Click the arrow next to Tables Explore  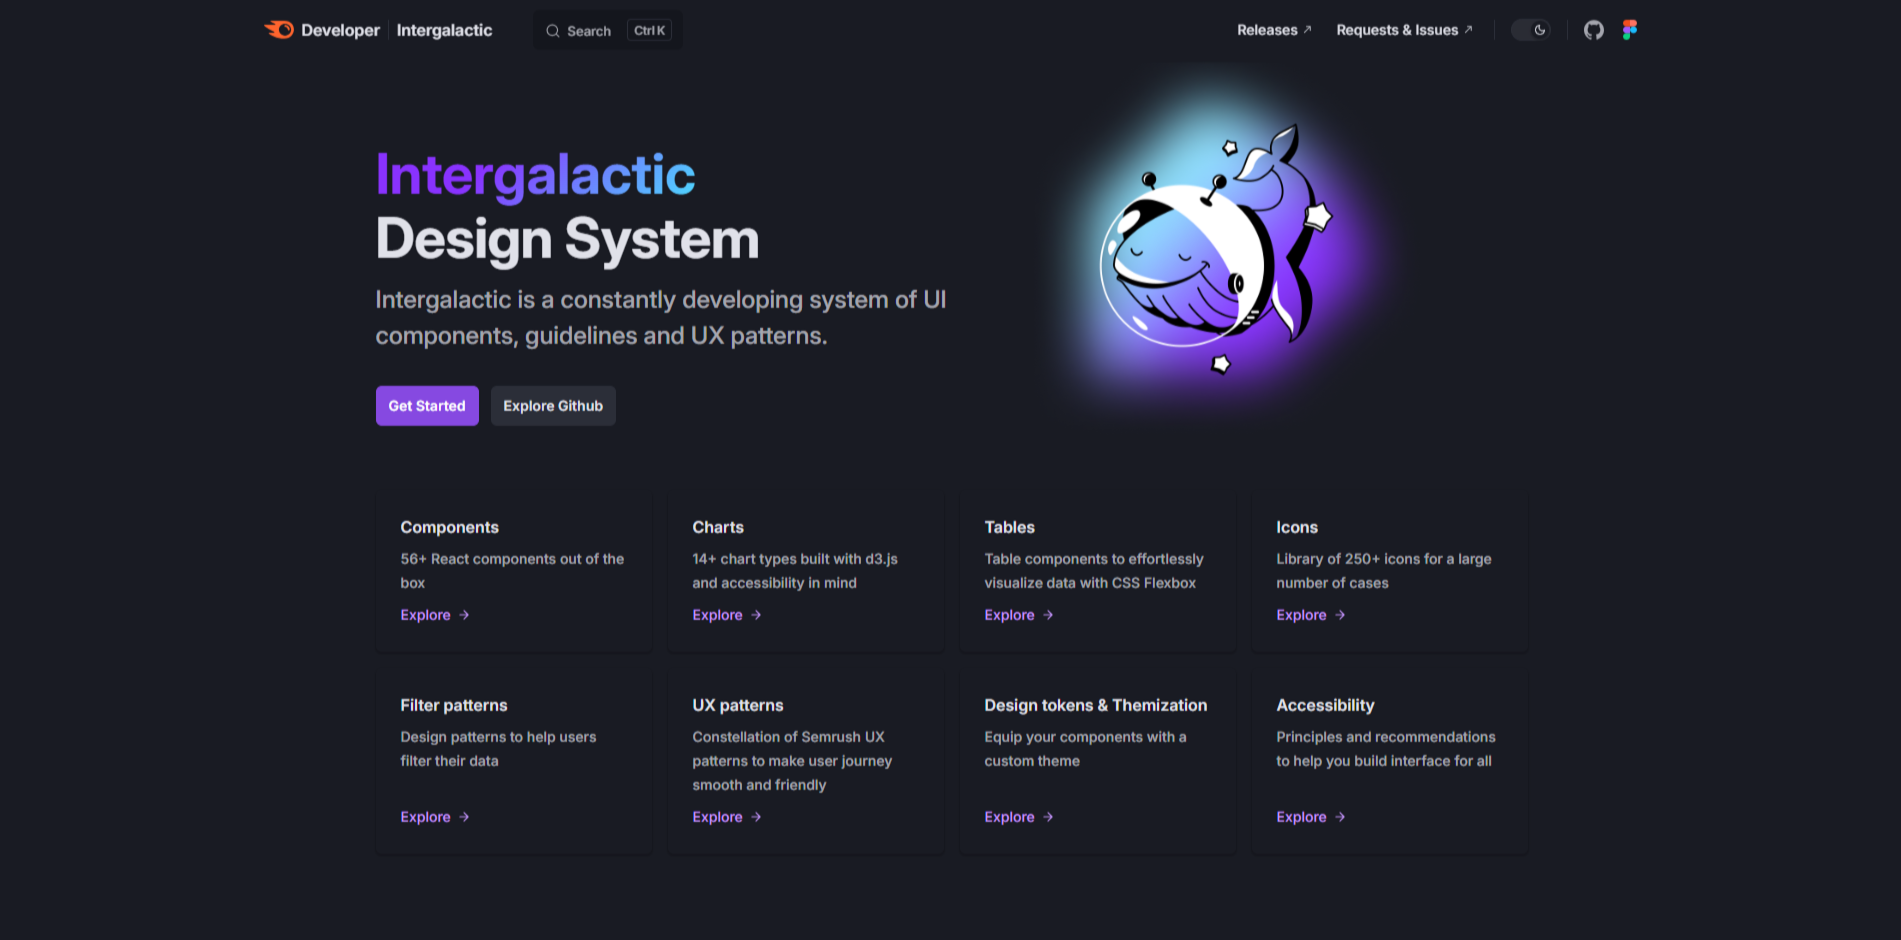pyautogui.click(x=1048, y=615)
